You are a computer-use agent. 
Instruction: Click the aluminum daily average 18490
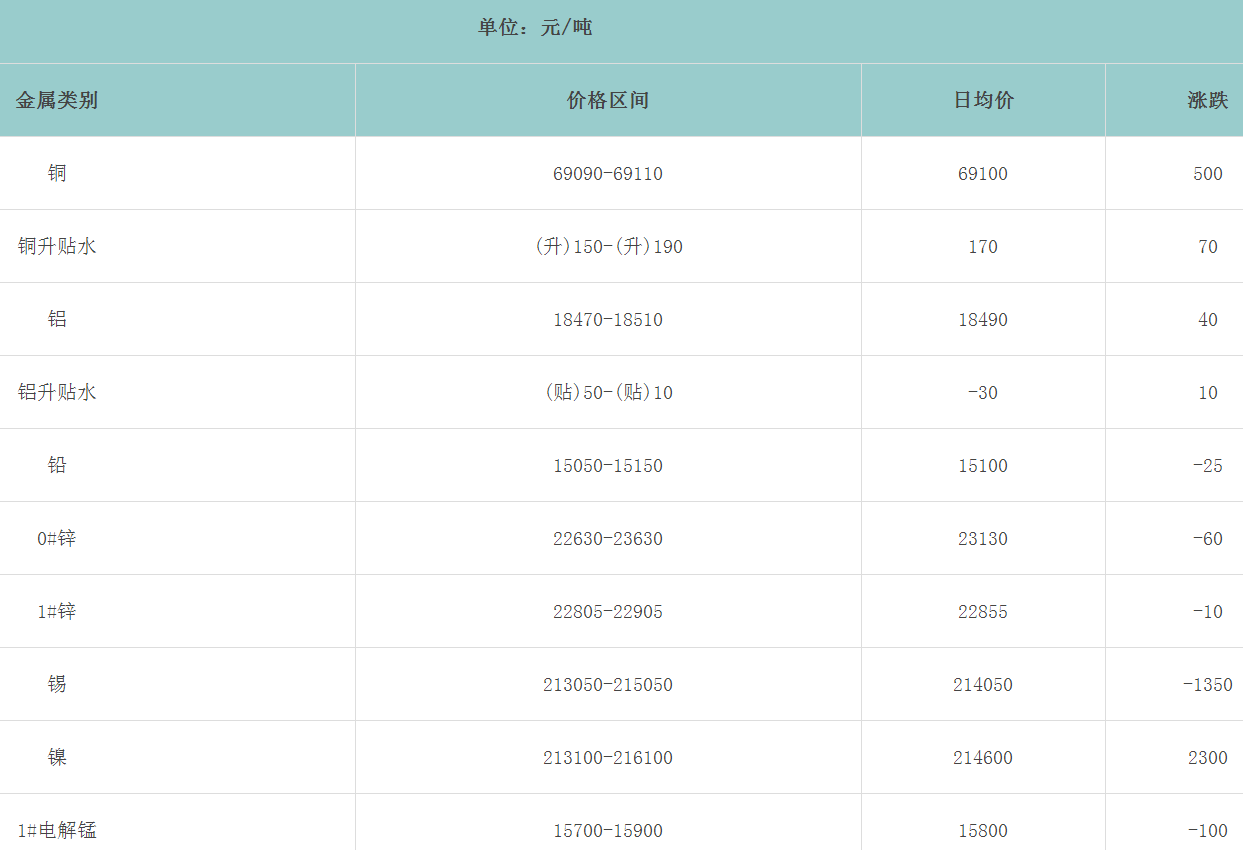(983, 320)
